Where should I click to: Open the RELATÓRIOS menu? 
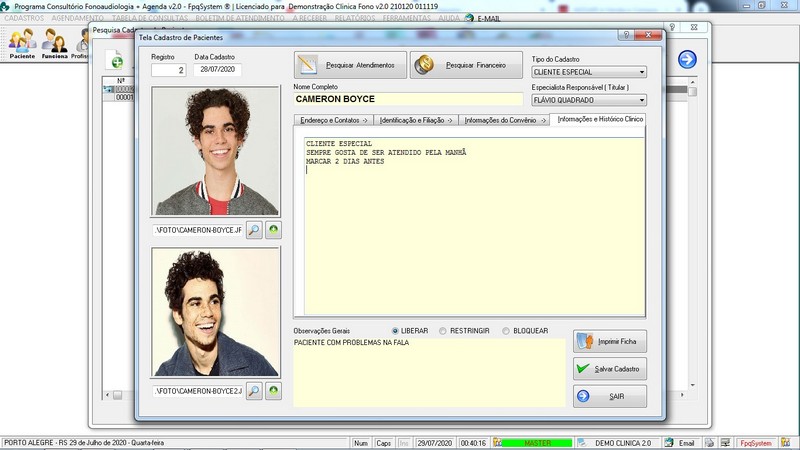click(355, 18)
